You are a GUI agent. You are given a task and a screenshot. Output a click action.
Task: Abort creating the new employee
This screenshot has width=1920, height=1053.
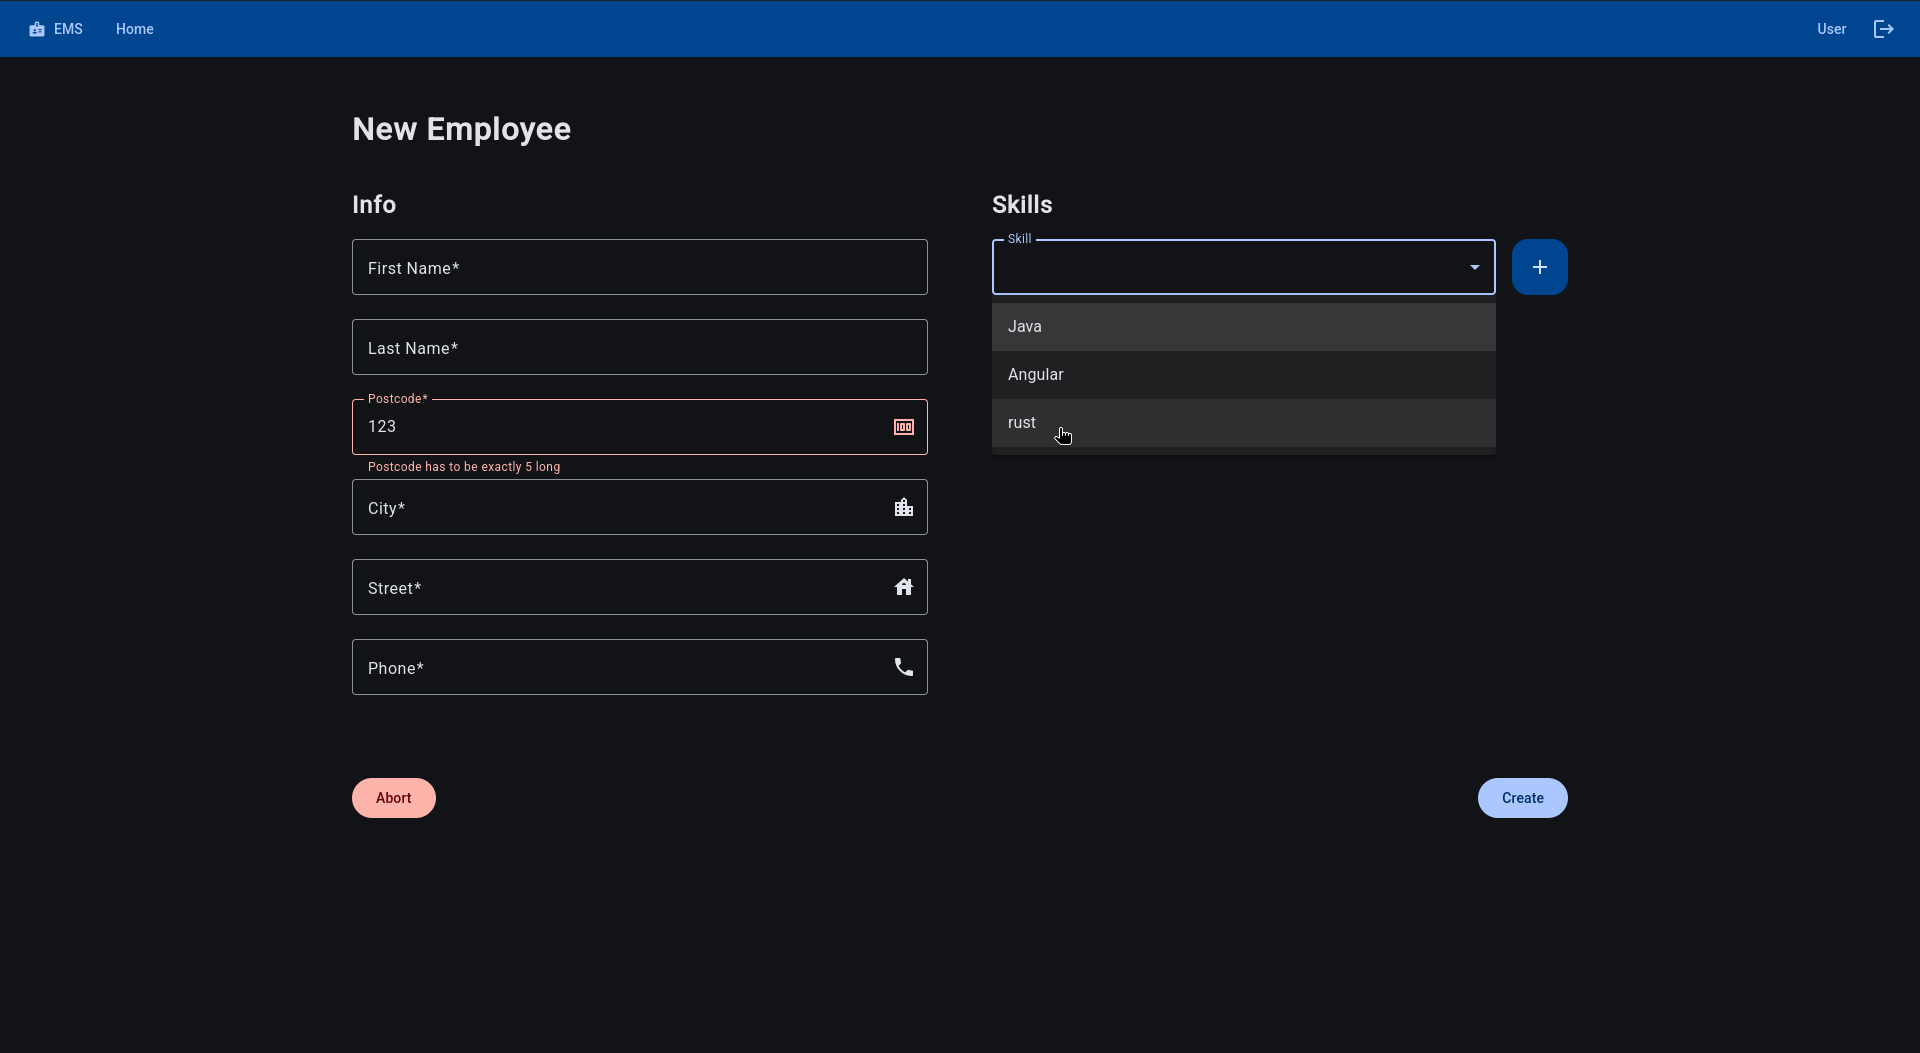(x=394, y=798)
